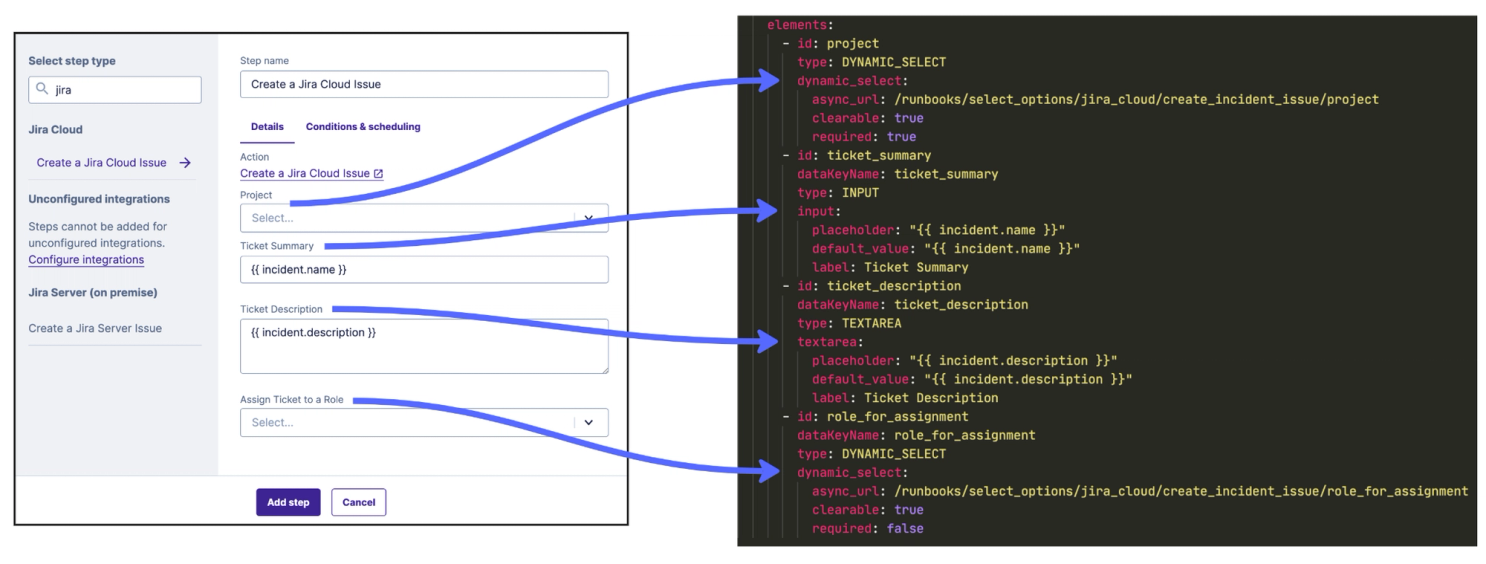The width and height of the screenshot is (1486, 564).
Task: Open the Configure integrations link
Action: pos(86,260)
